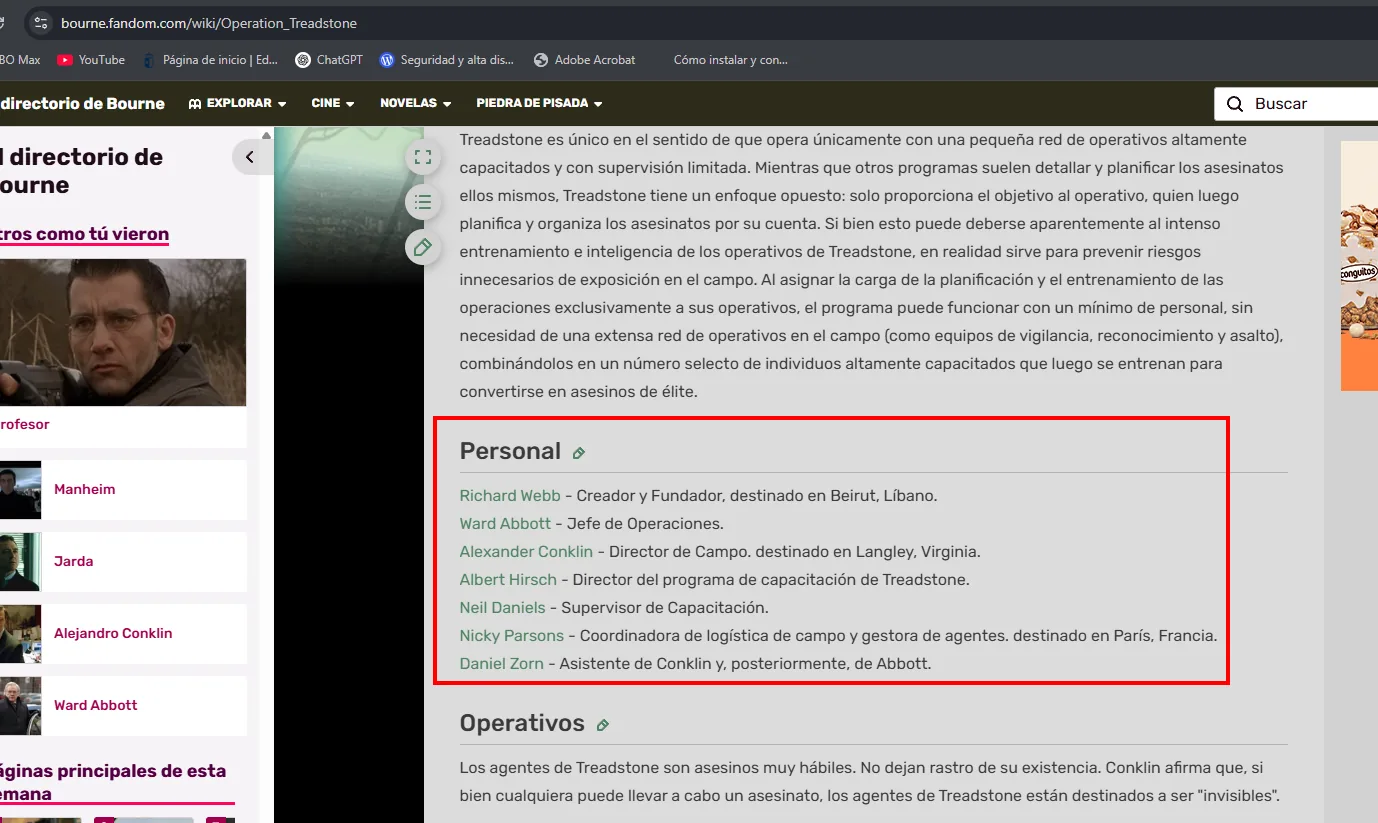This screenshot has height=823, width=1378.
Task: Open the Neil Daniels link
Action: tap(503, 607)
